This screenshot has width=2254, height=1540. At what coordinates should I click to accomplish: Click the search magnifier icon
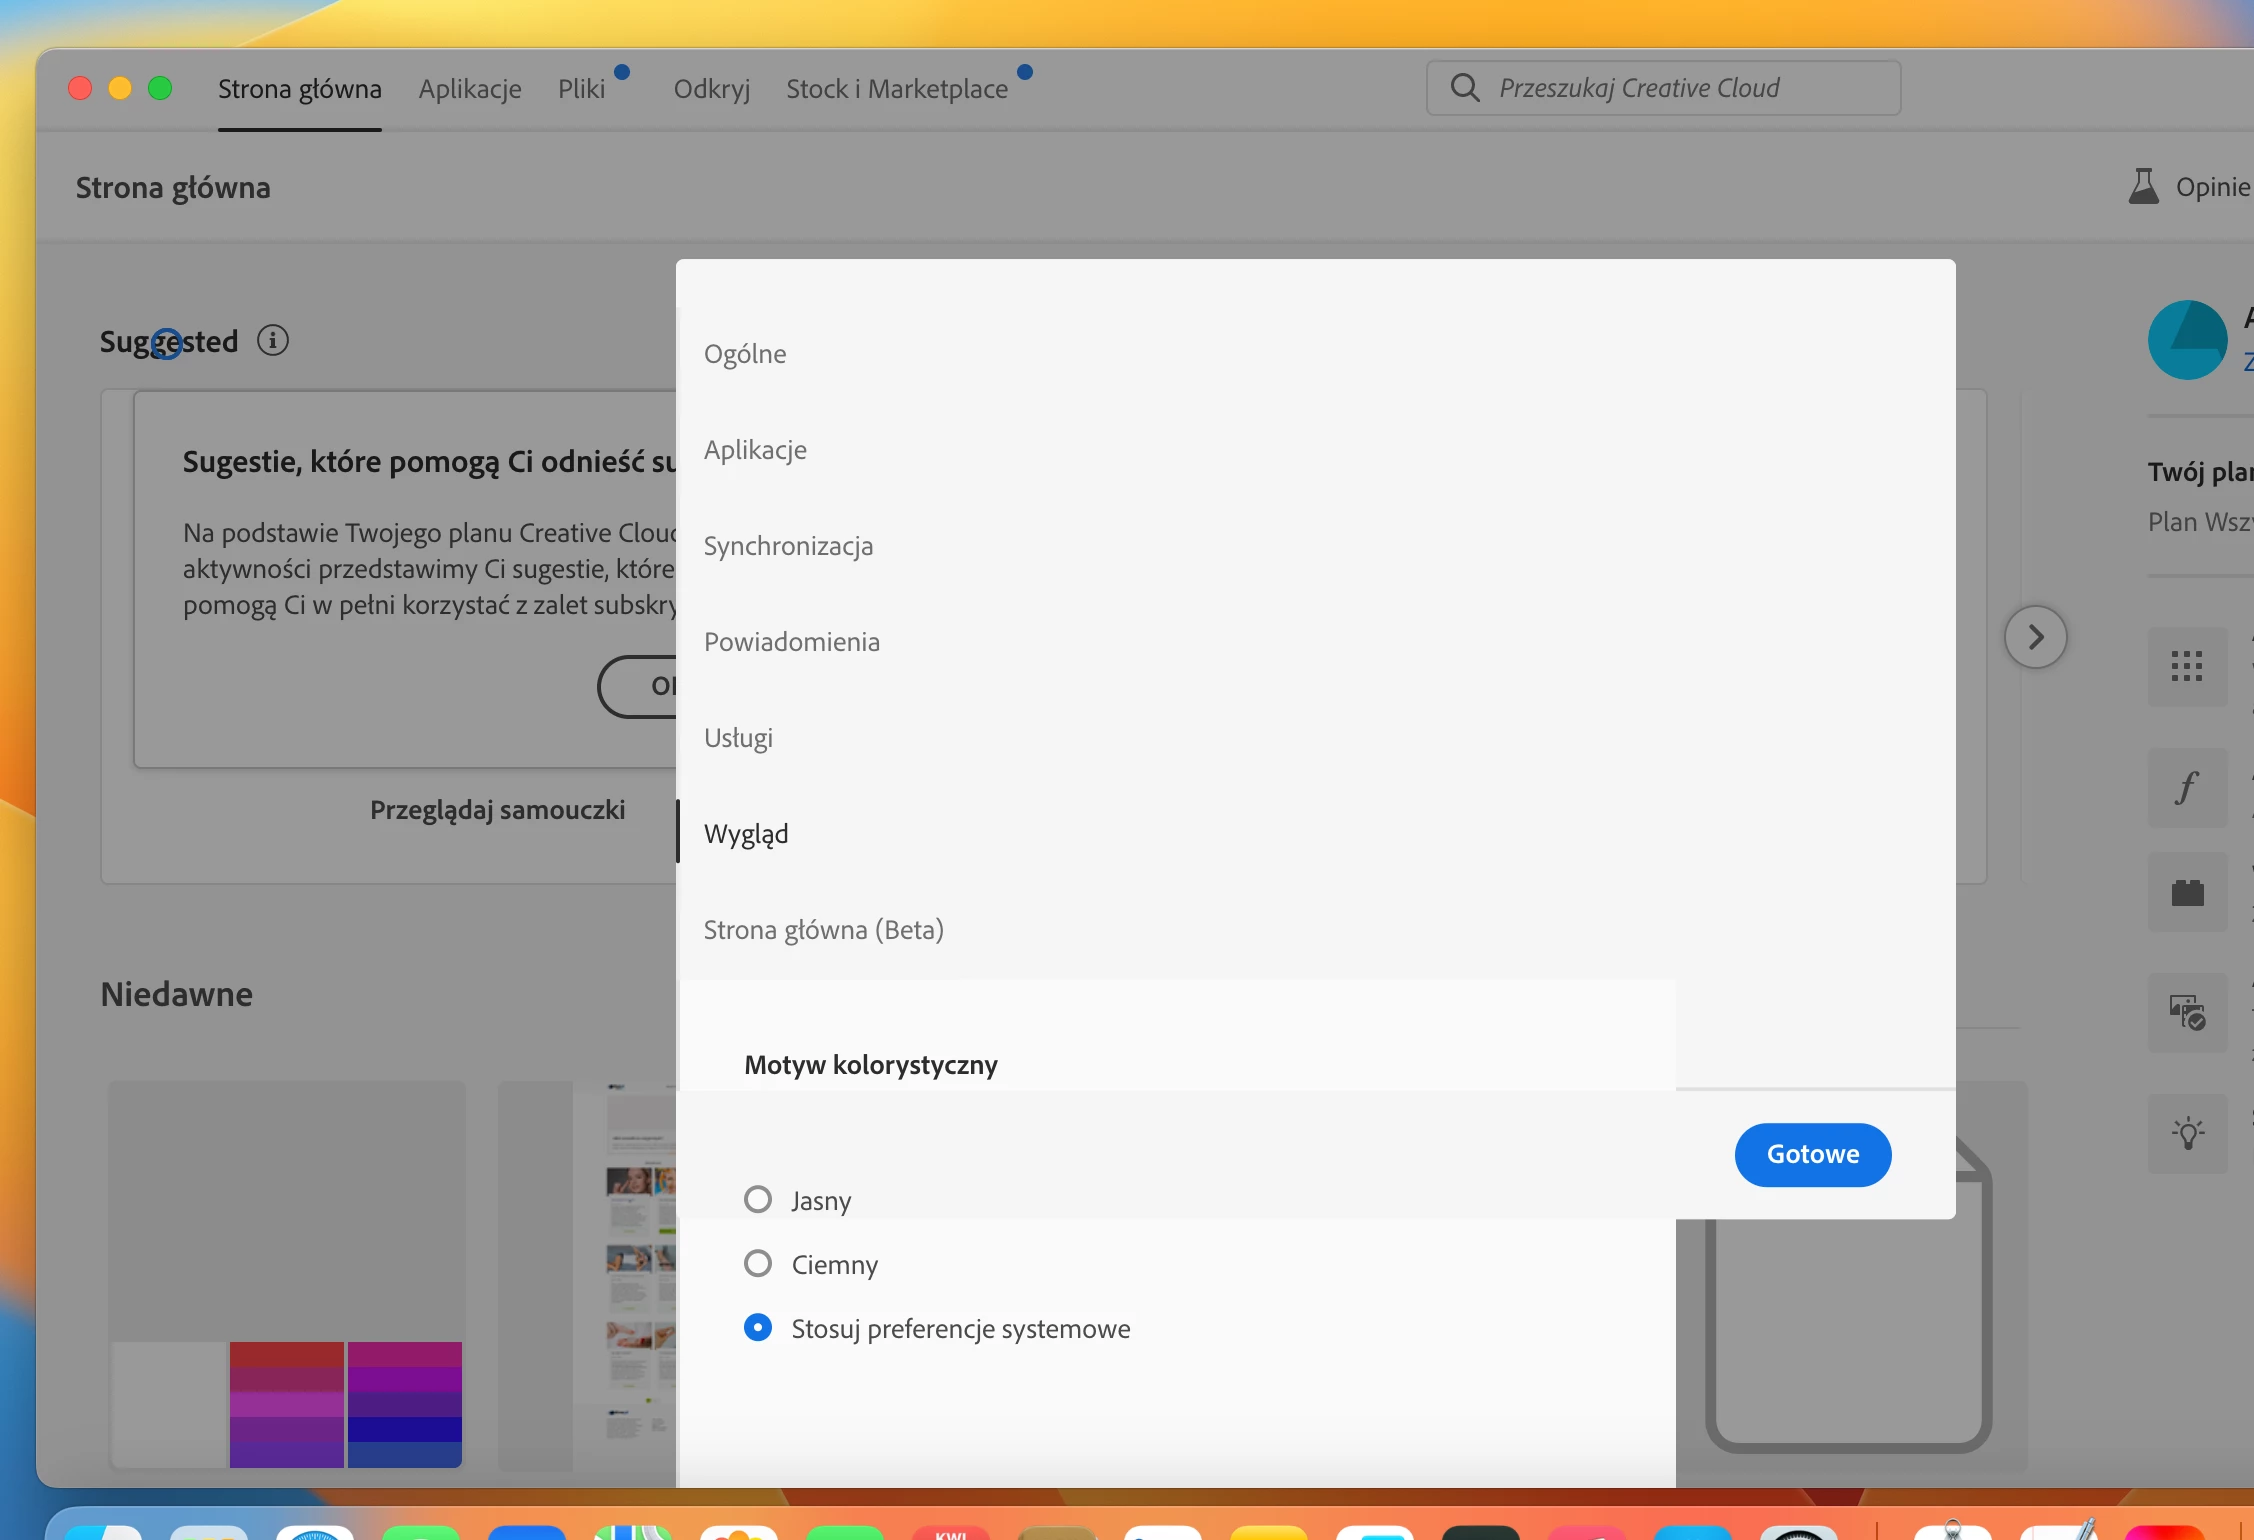(1465, 88)
